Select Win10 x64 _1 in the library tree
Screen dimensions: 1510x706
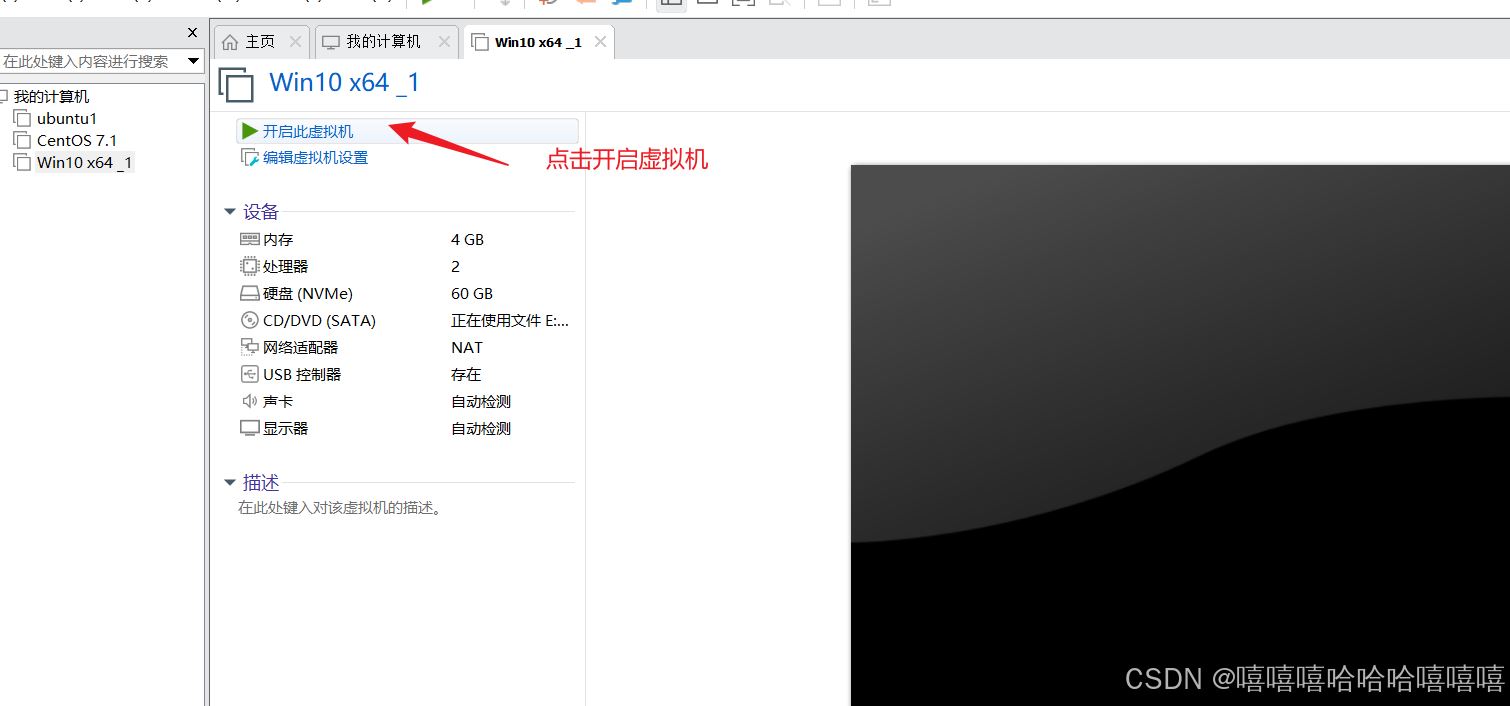(x=85, y=162)
